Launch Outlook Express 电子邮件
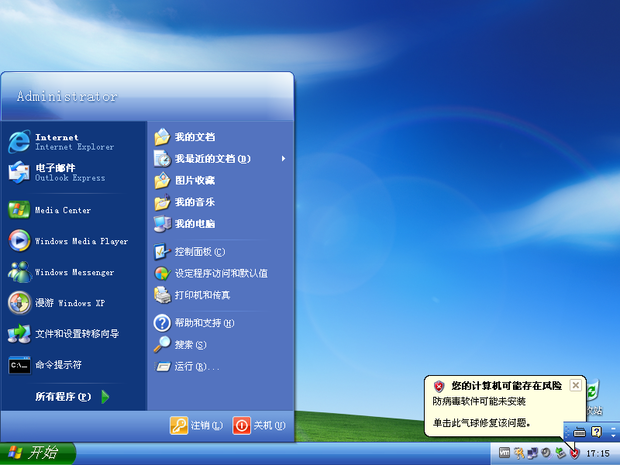The width and height of the screenshot is (620, 465). 74,173
